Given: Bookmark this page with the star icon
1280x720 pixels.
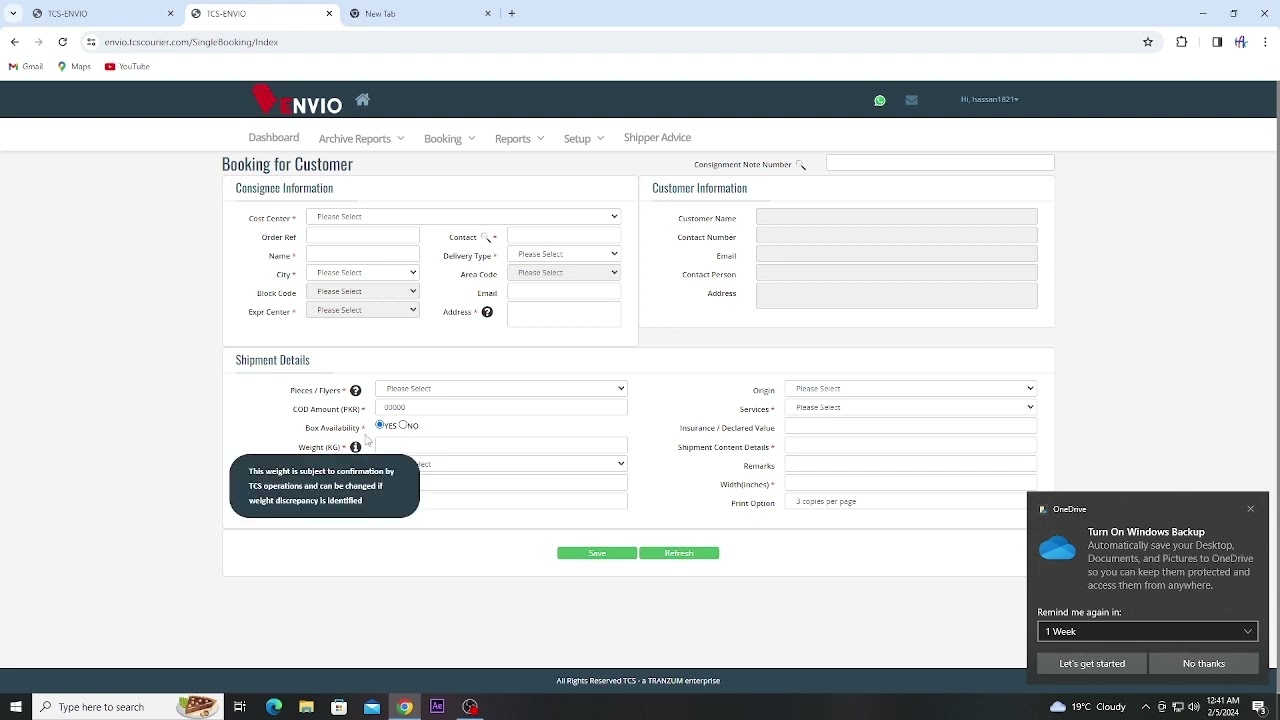Looking at the screenshot, I should click(1148, 42).
